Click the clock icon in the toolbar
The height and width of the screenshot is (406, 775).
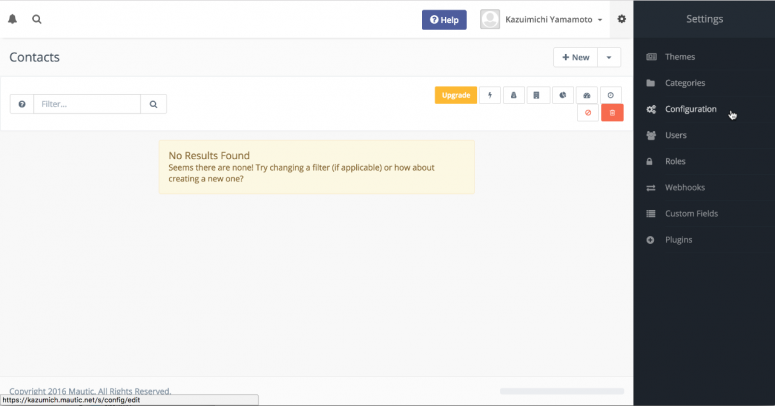tap(612, 95)
